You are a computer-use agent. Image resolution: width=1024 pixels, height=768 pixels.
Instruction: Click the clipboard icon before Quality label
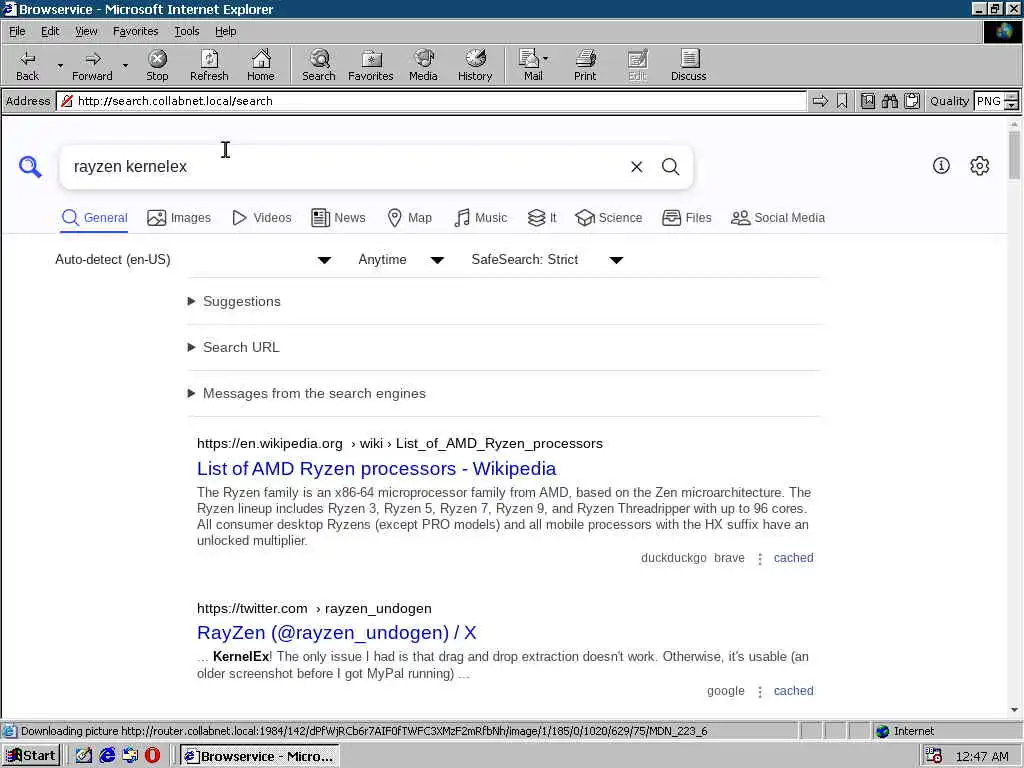click(x=912, y=101)
